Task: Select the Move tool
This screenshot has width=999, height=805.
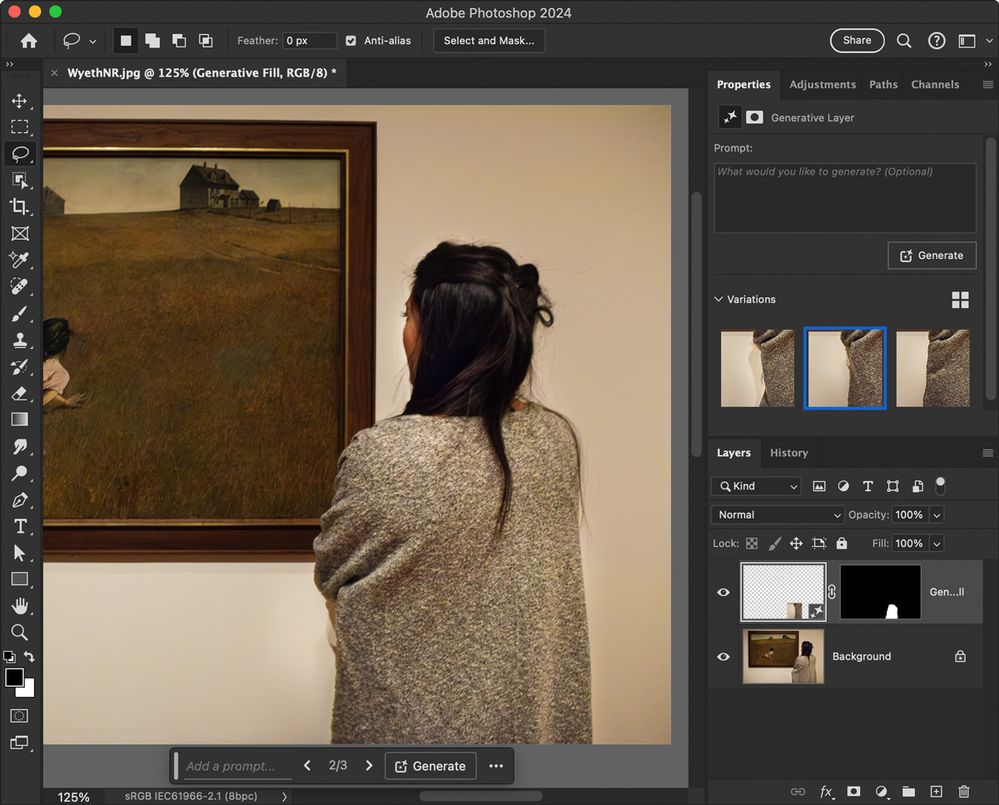Action: click(x=19, y=101)
